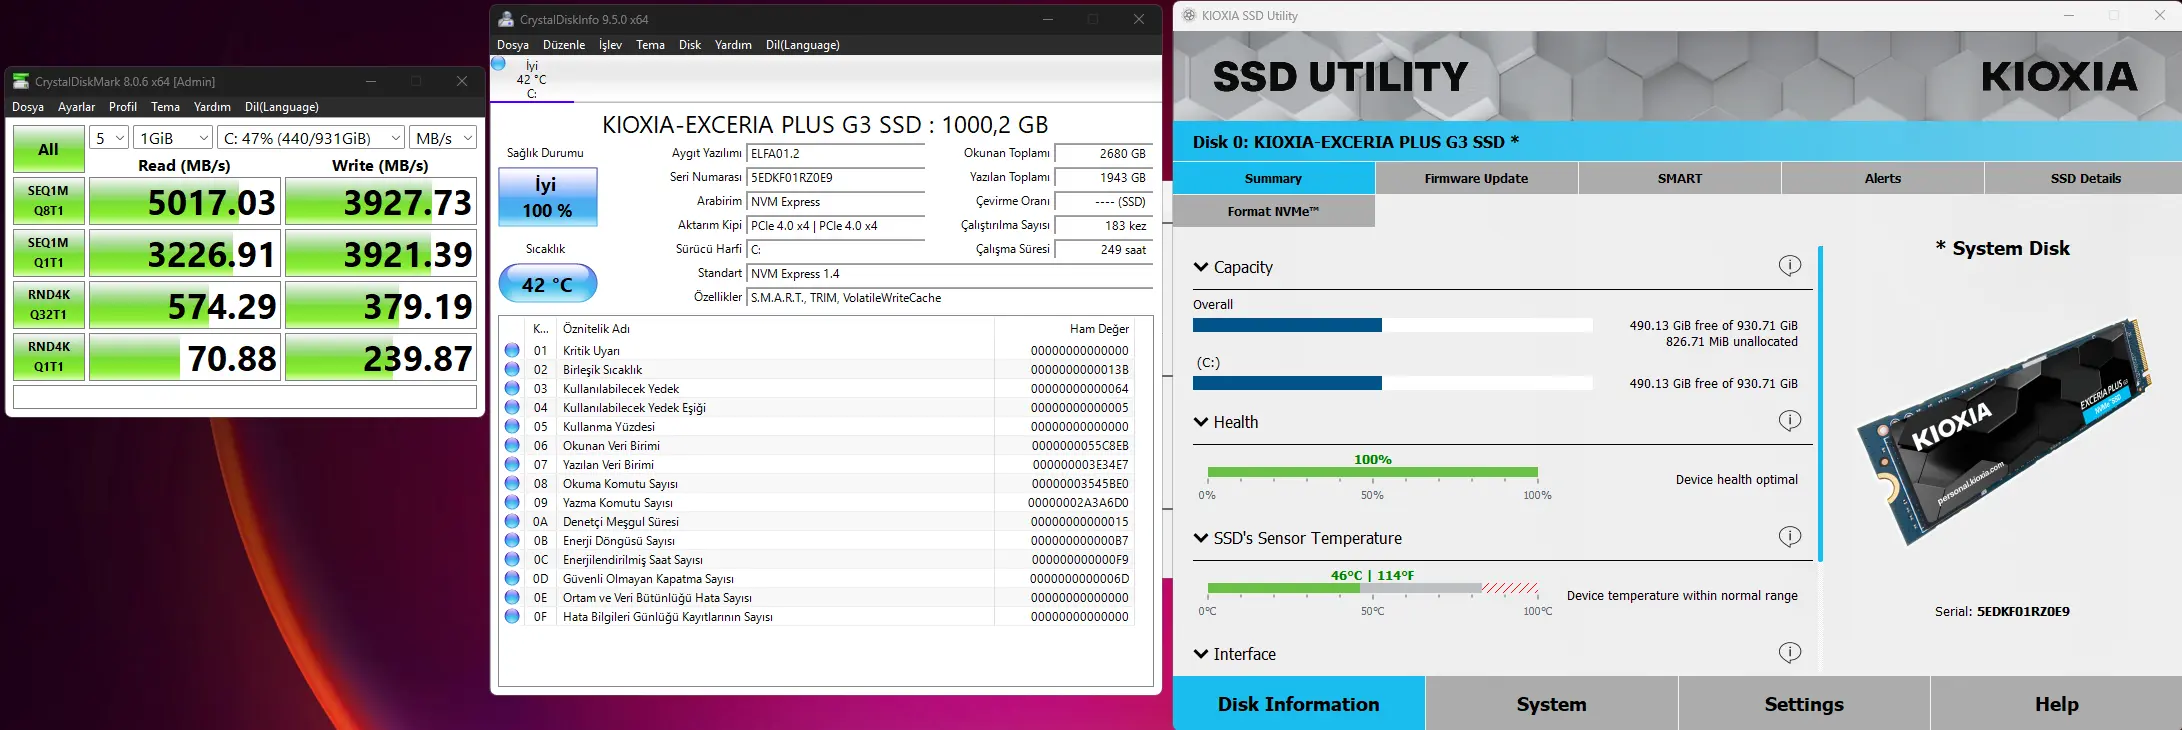Click the SSD's Sensor Temperature info icon
Screen dimensions: 2182x730
(1790, 536)
